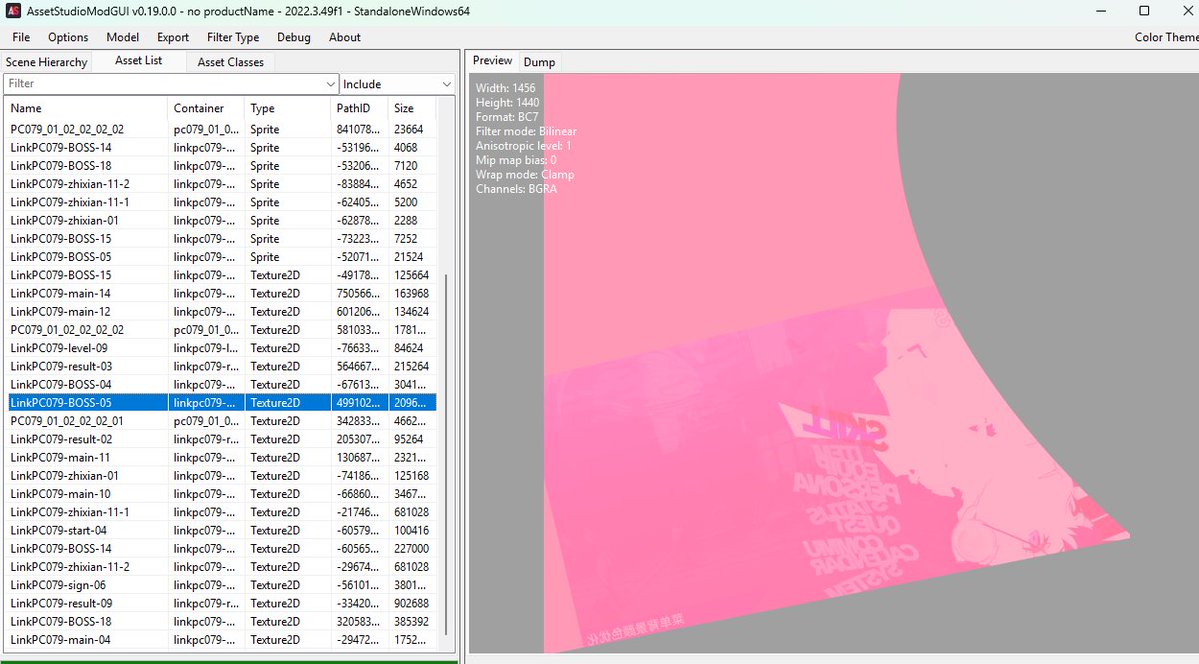Sort by the Type column header
The width and height of the screenshot is (1199, 664).
point(287,108)
